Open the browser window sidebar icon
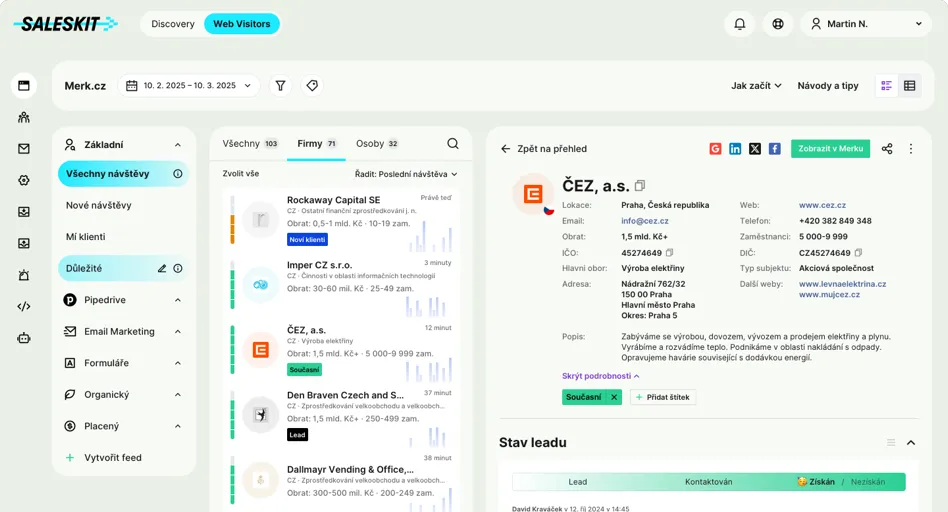 tap(24, 85)
